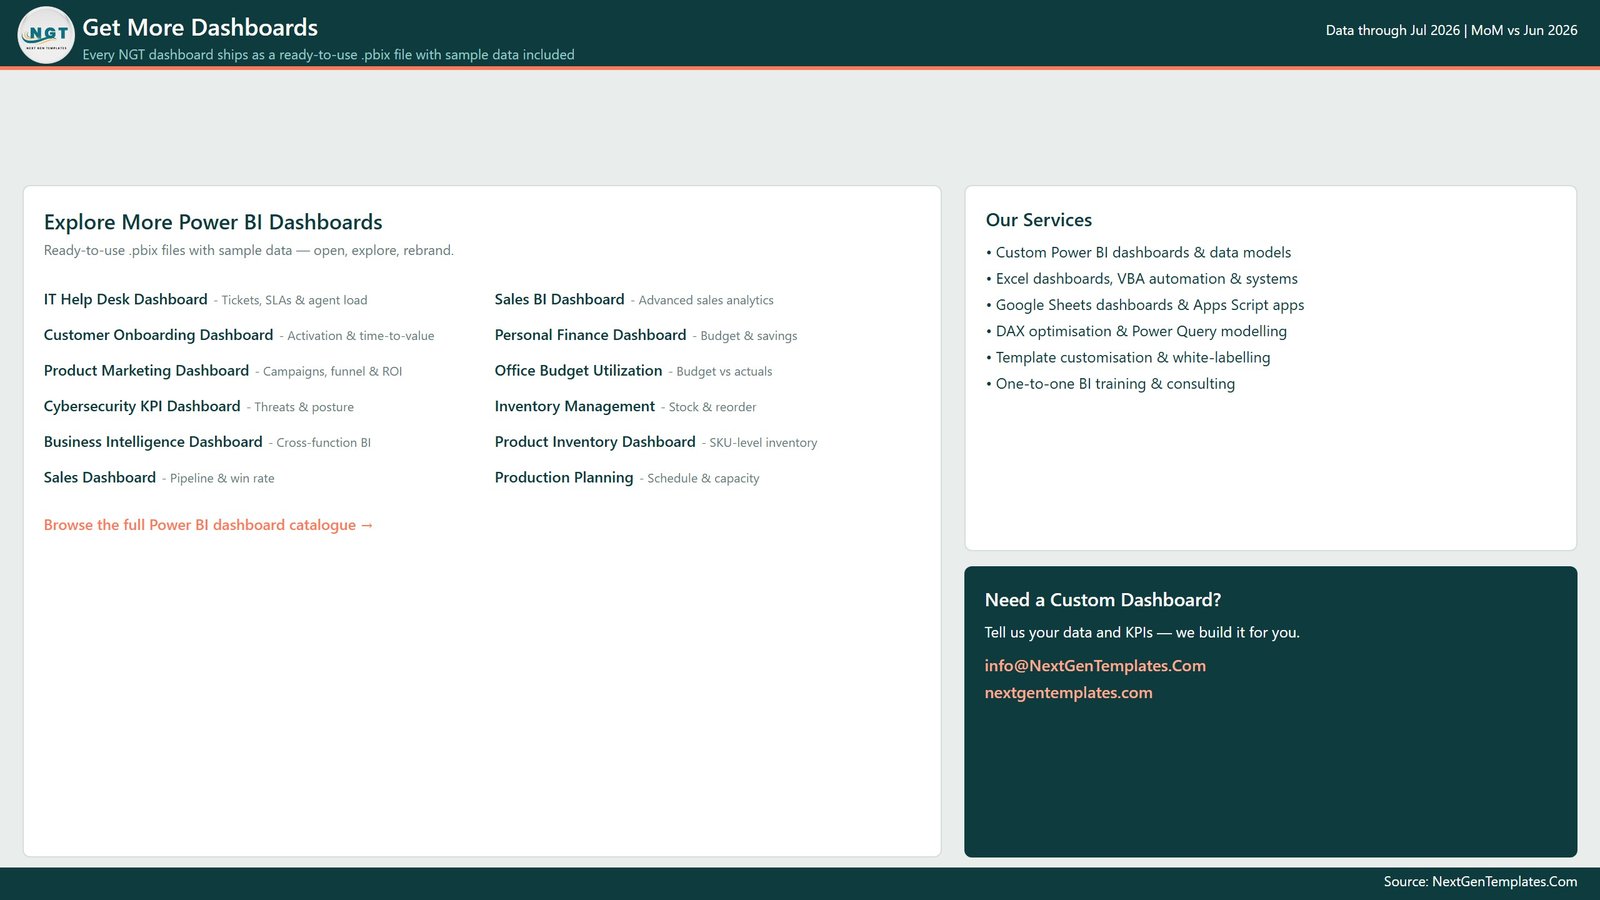Select 'One-to-one BI training & consulting' bullet
The height and width of the screenshot is (900, 1600).
1110,384
